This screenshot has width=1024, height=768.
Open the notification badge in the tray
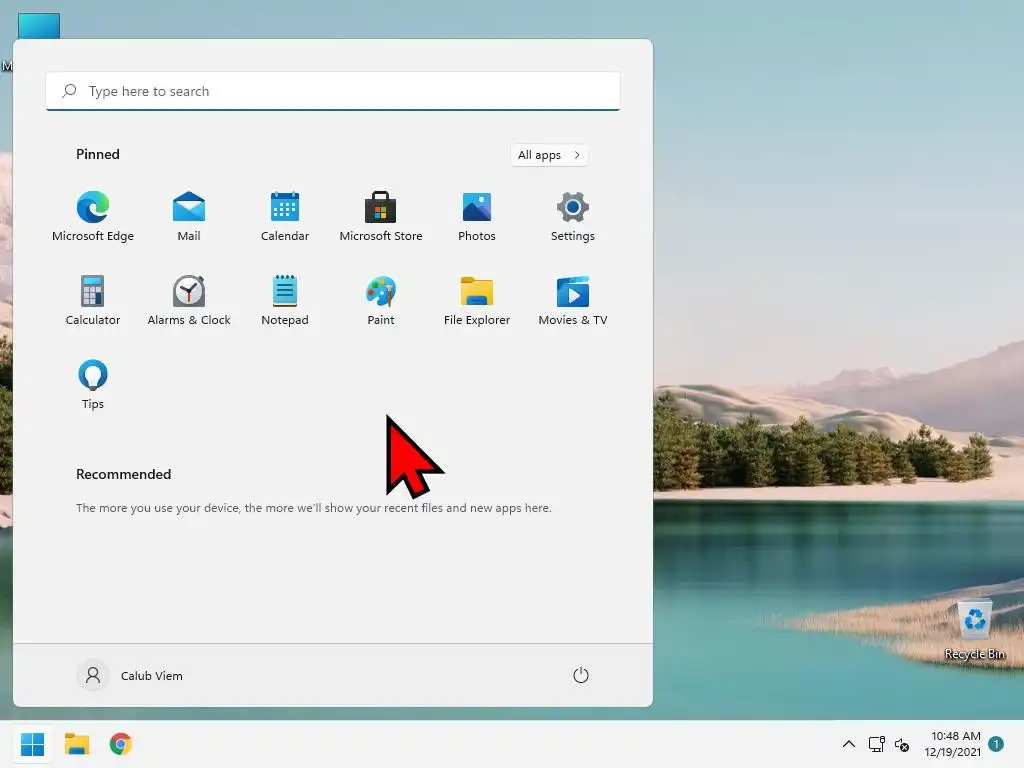[996, 744]
